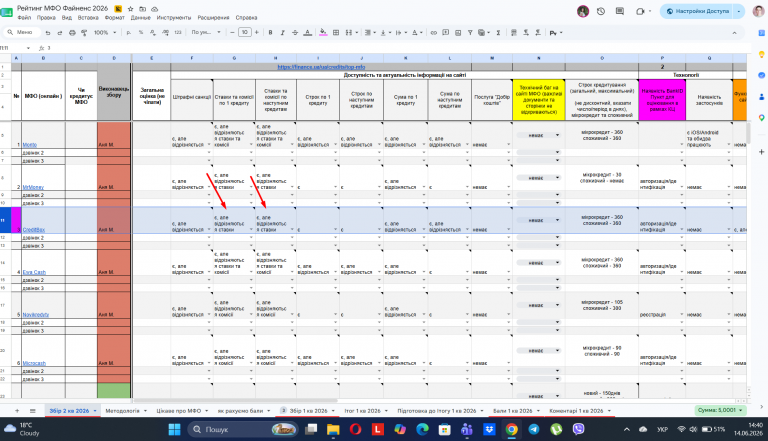Screen dimensions: 768x441
Task: Open Telegram from the taskbar
Action: [x=534, y=429]
